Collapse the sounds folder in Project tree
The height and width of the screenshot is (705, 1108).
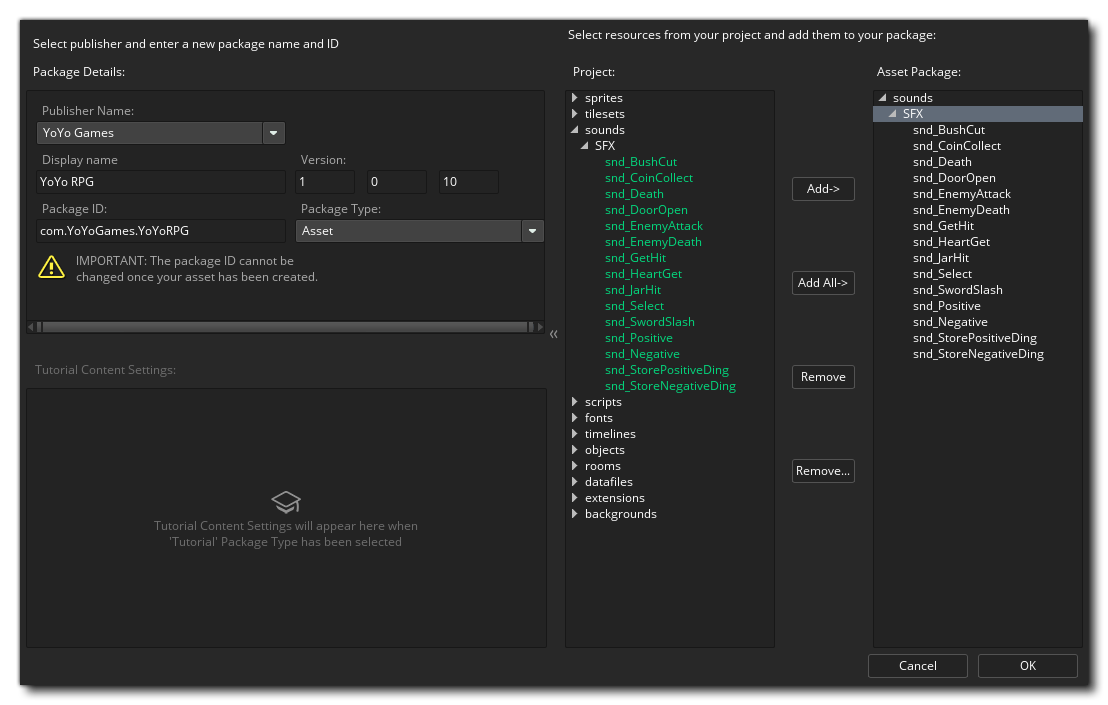[575, 130]
